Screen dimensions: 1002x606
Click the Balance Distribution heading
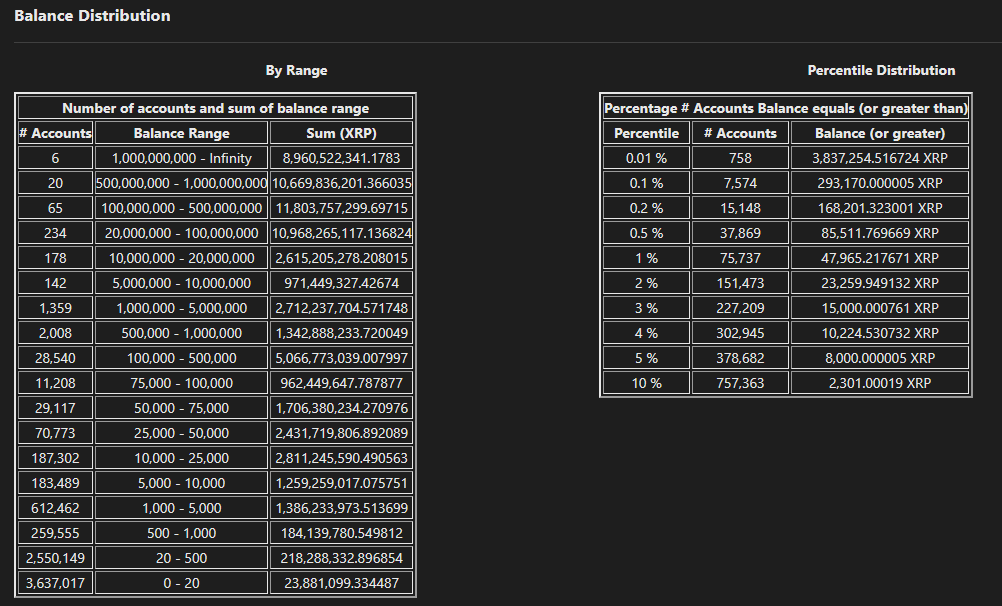point(92,16)
